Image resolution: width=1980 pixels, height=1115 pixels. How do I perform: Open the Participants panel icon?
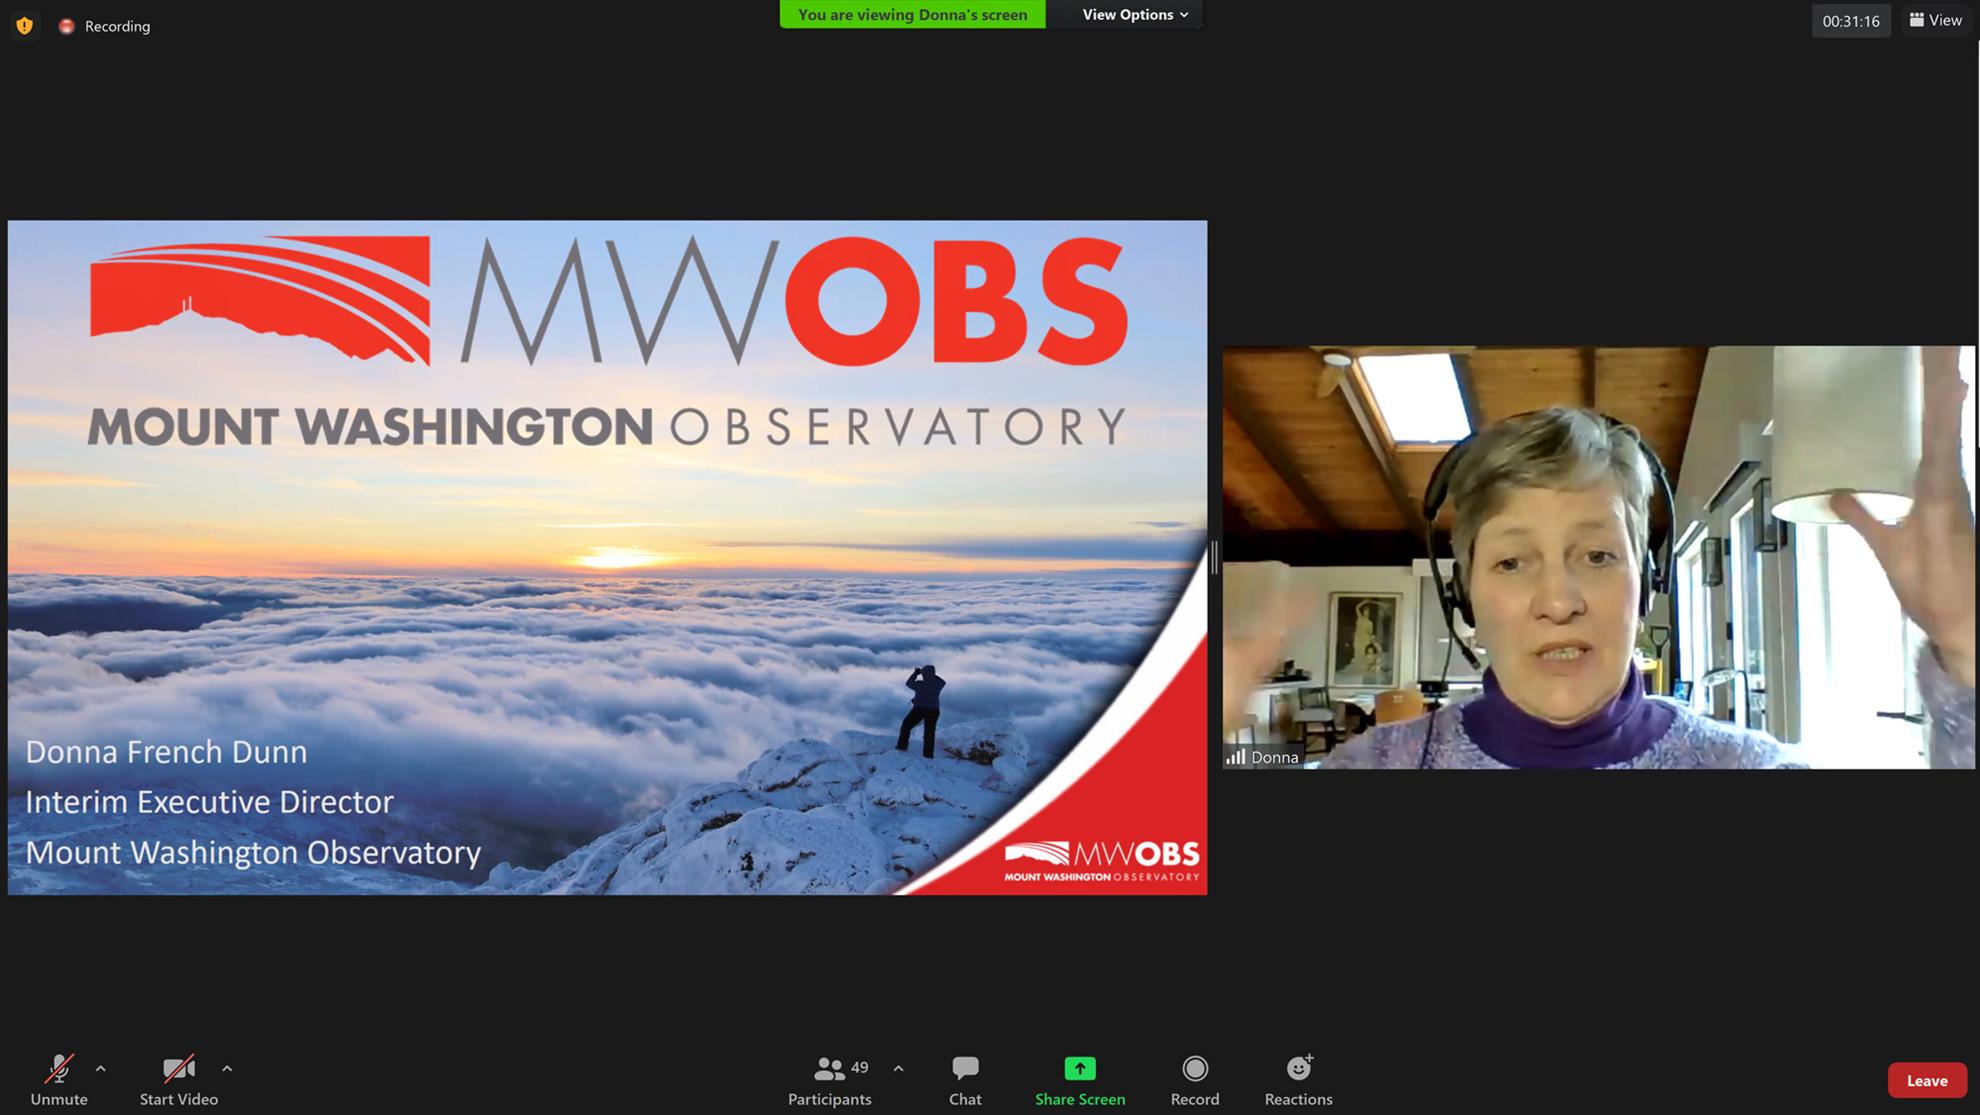coord(829,1069)
